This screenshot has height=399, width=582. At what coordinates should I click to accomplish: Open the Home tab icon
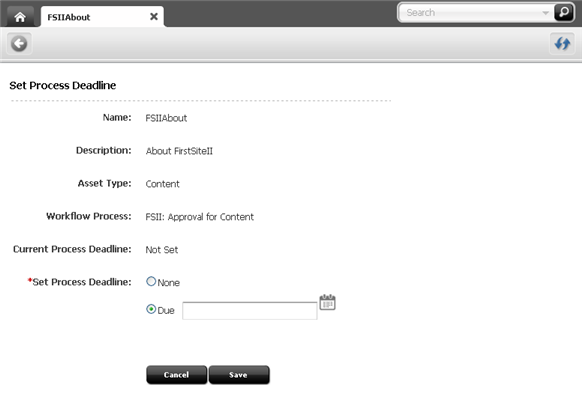pyautogui.click(x=20, y=17)
